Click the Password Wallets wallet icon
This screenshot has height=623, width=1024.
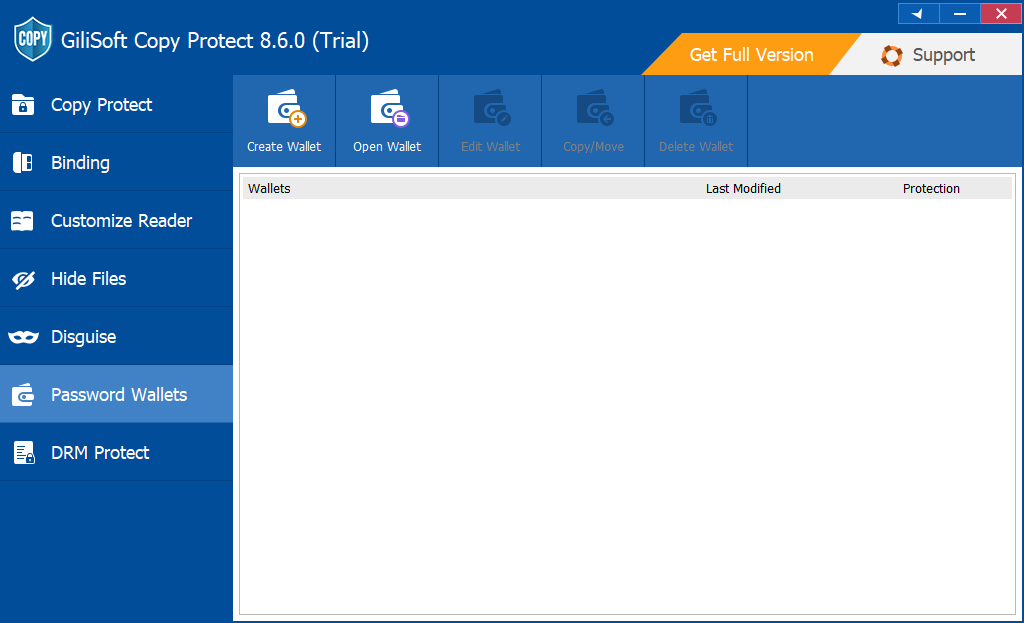pos(23,394)
